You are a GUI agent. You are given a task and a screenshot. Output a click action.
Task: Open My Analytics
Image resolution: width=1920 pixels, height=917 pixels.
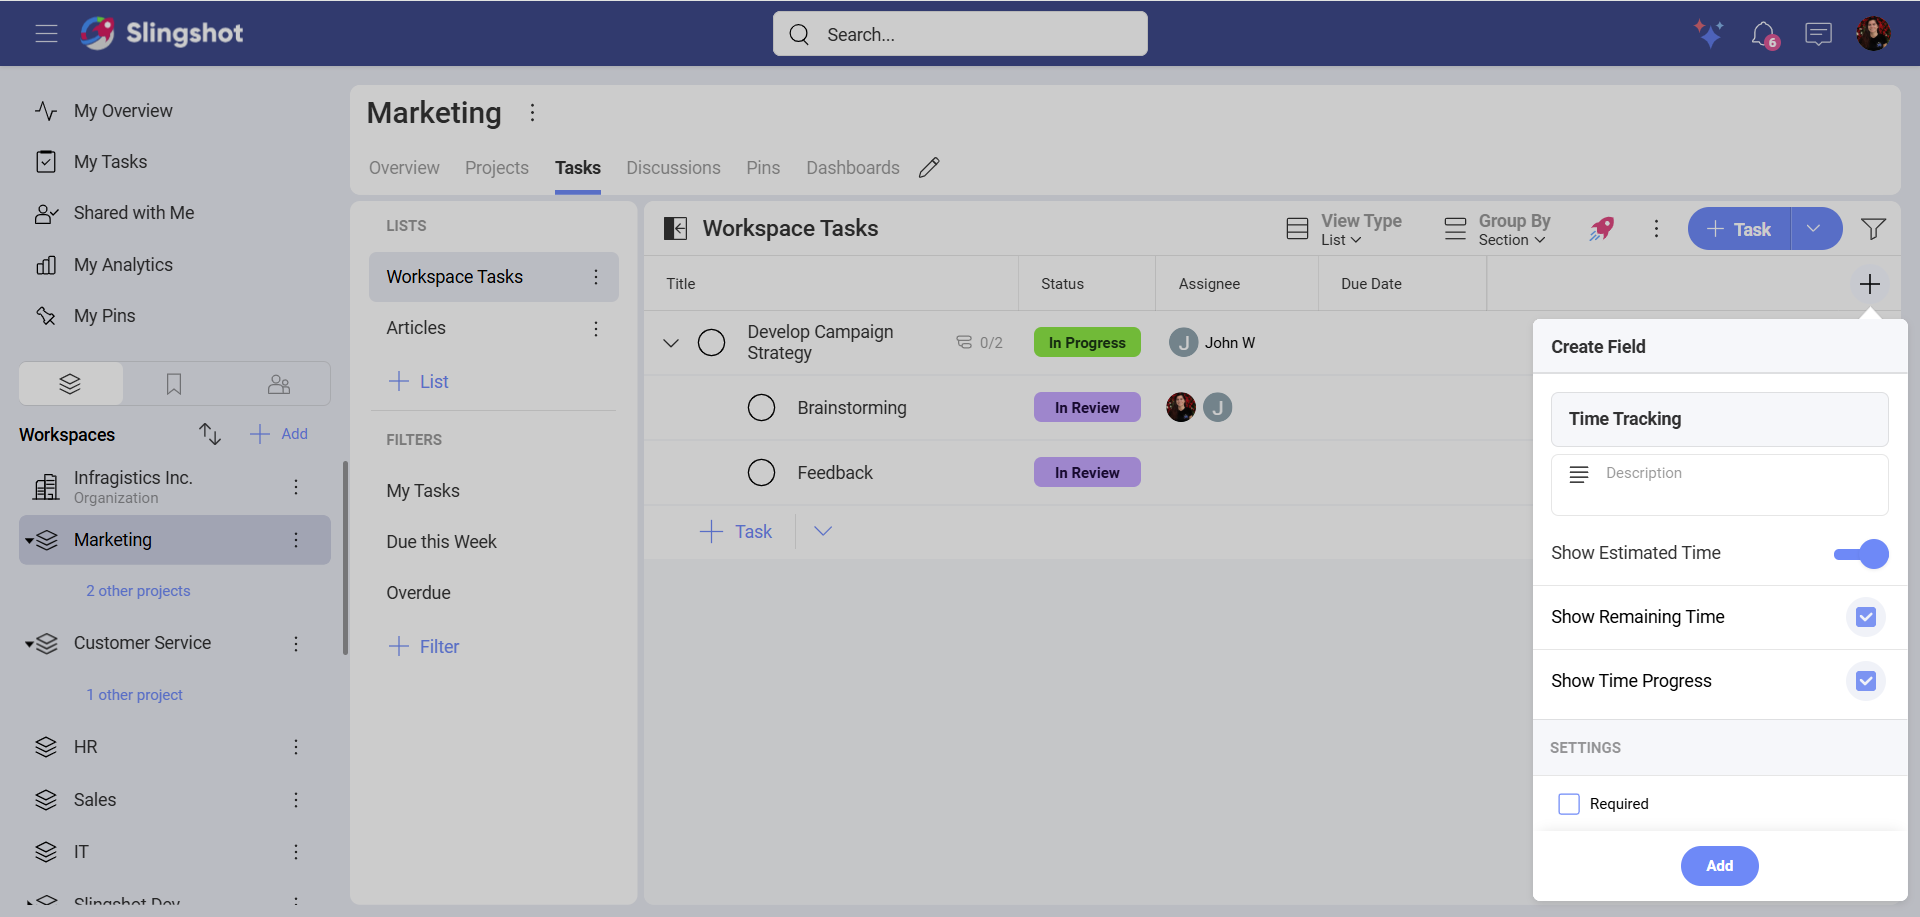coord(123,265)
